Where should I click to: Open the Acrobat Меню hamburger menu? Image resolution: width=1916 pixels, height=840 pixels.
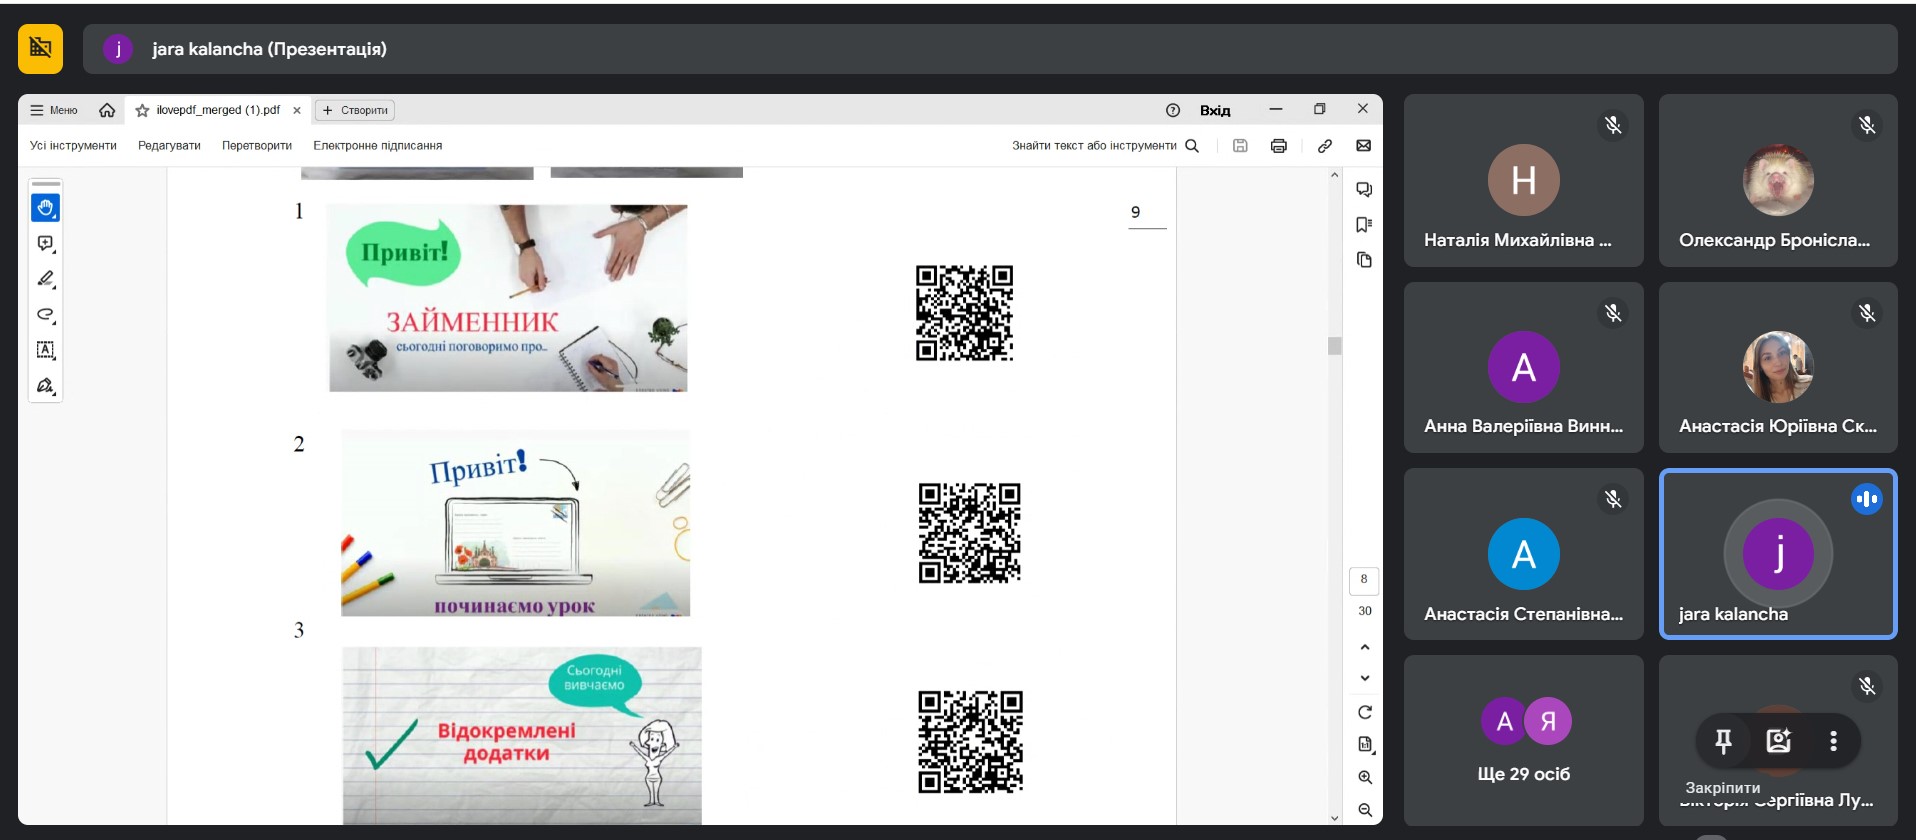click(x=54, y=110)
